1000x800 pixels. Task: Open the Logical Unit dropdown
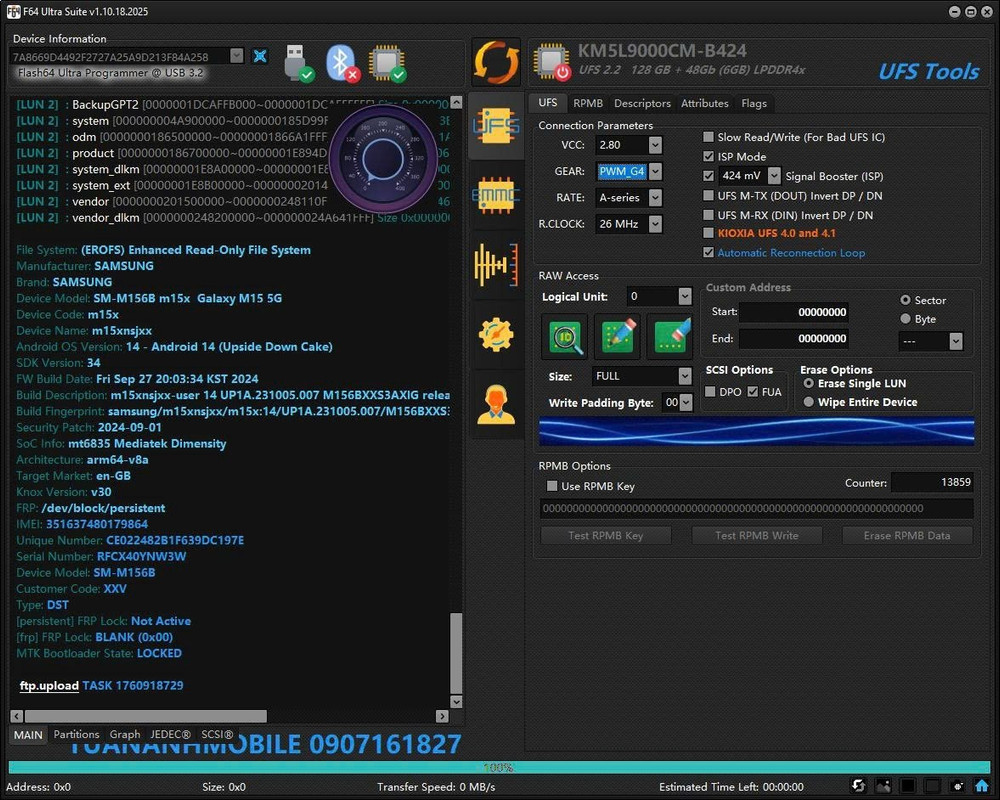coord(684,296)
